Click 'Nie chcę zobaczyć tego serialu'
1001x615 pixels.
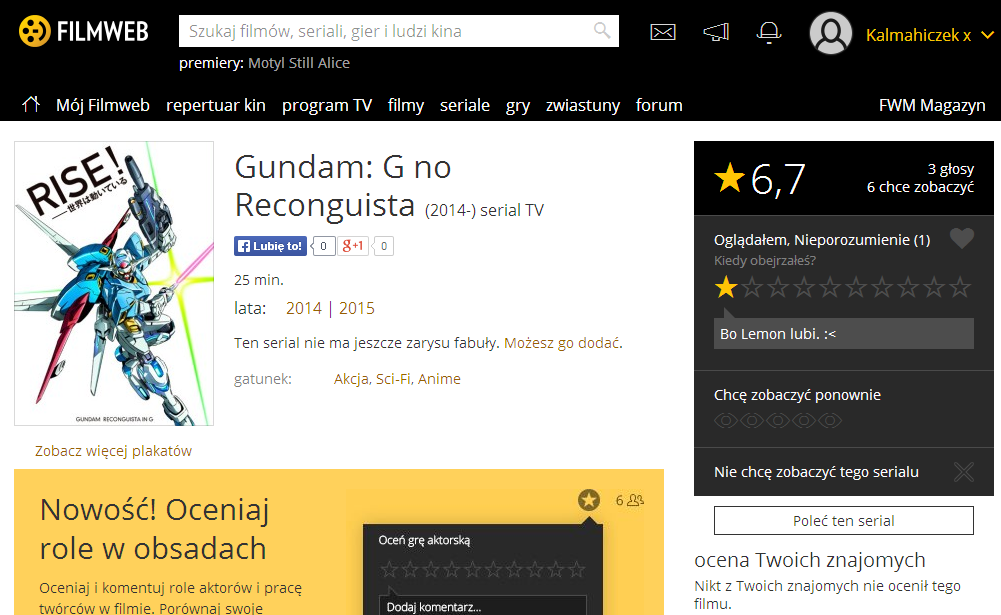click(816, 472)
